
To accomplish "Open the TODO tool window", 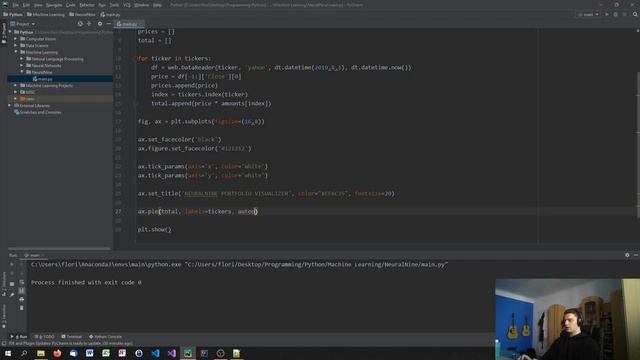I will coord(44,337).
